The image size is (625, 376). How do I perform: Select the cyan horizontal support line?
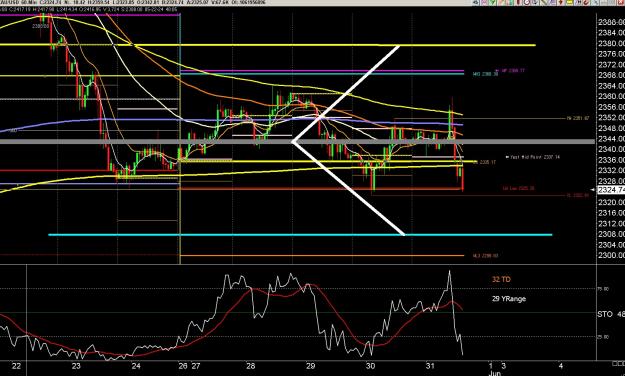coord(300,235)
